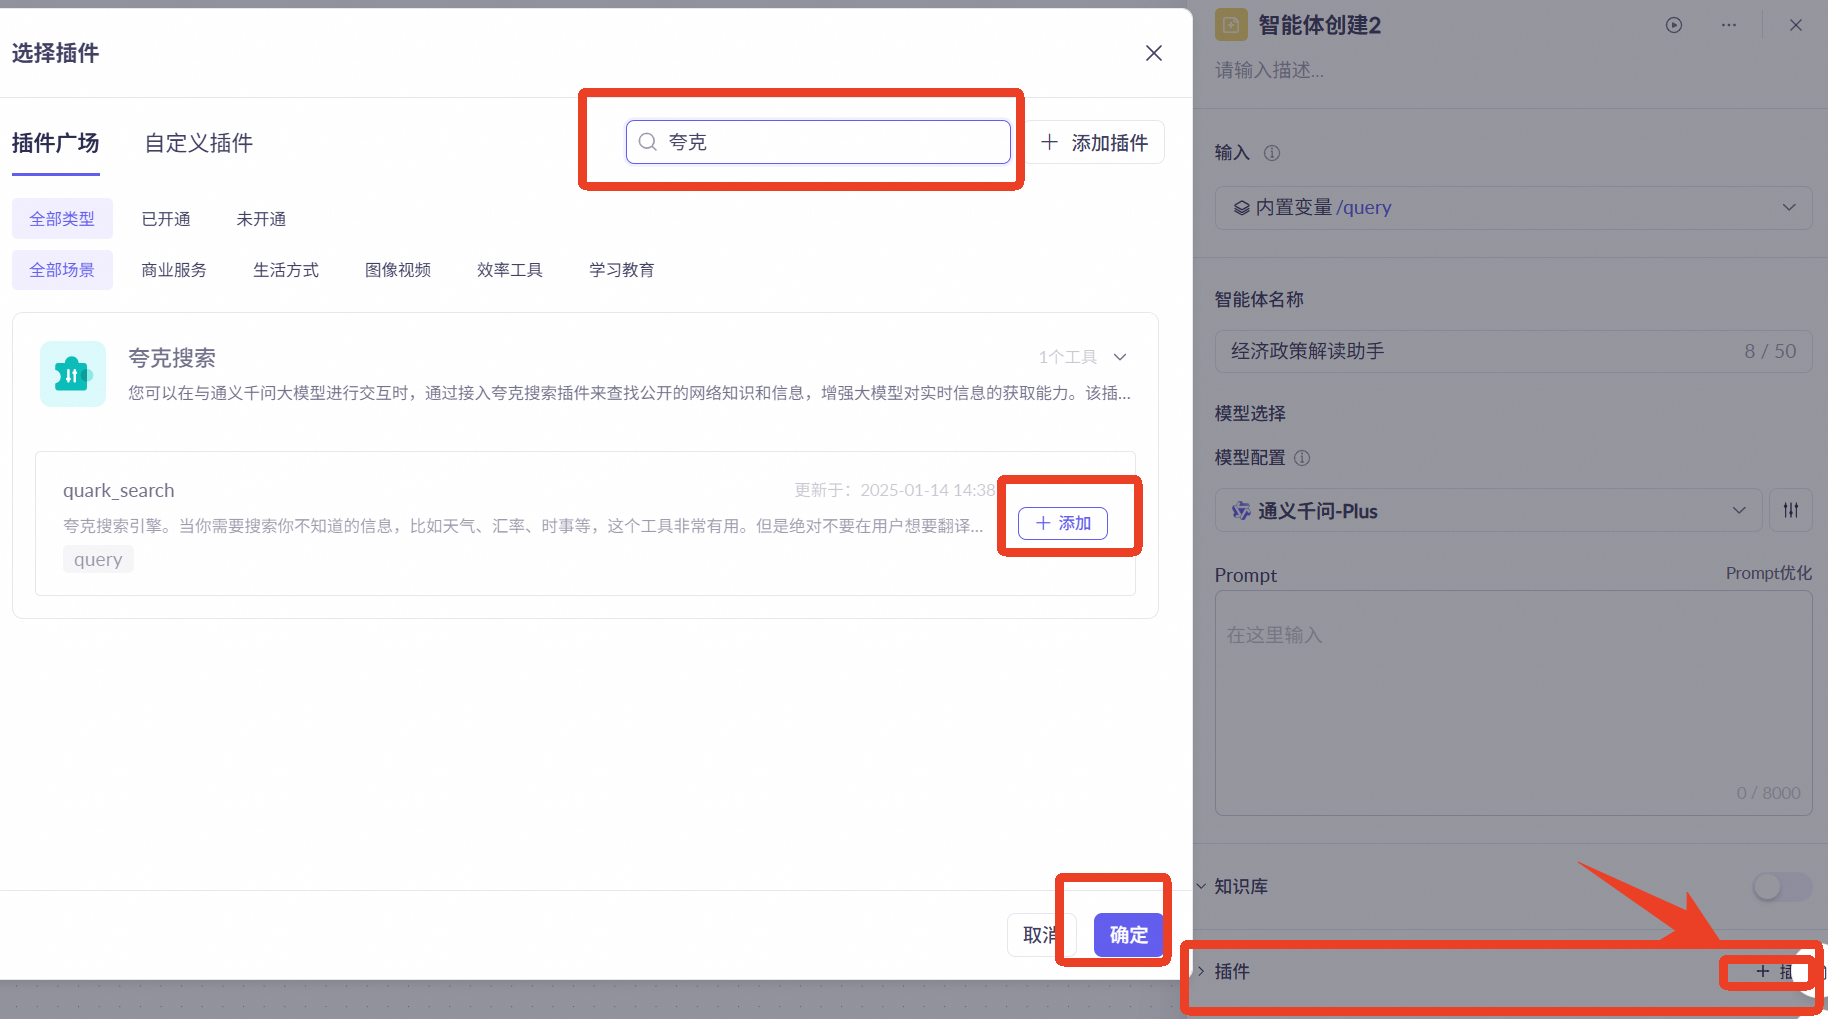The height and width of the screenshot is (1019, 1828).
Task: Filter by 生活方式 scenario
Action: click(x=286, y=270)
